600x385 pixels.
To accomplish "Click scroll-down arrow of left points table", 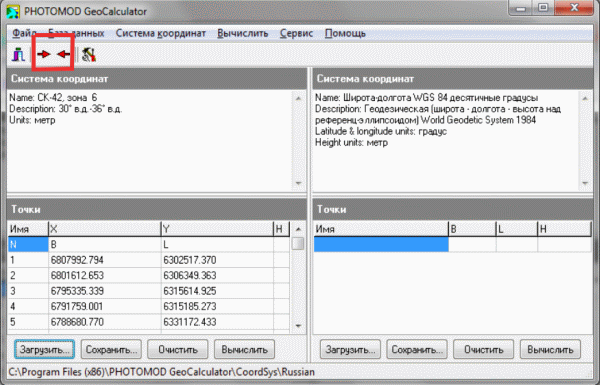I will (298, 326).
